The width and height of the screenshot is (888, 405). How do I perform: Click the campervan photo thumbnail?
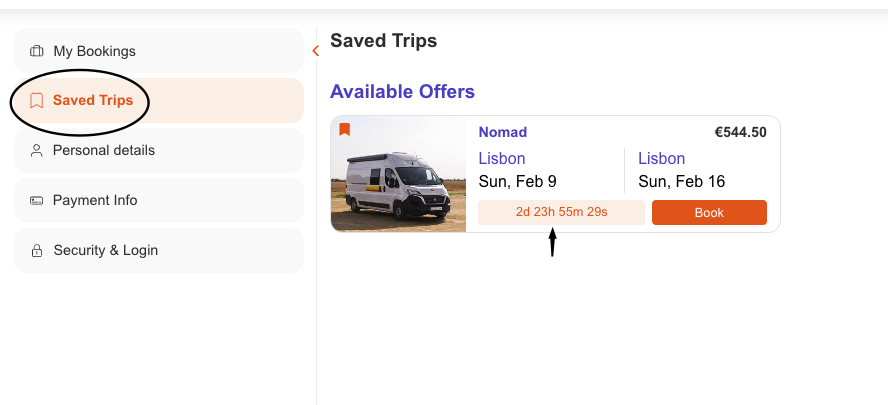pos(398,174)
